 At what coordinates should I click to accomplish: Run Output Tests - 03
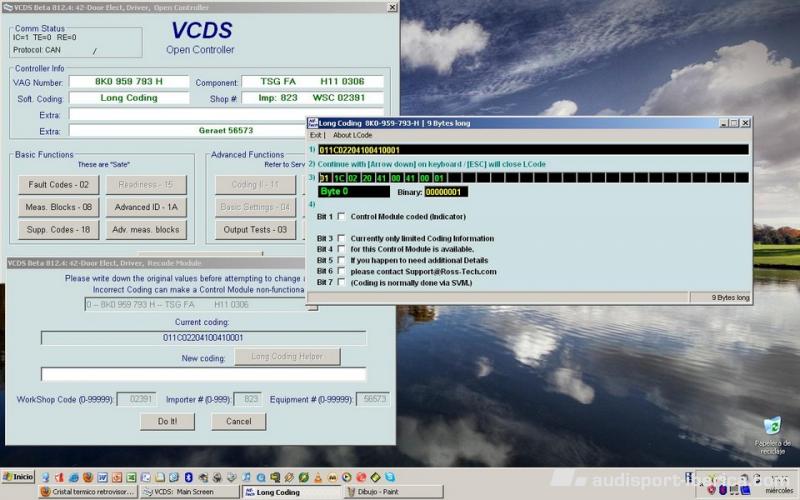[255, 230]
